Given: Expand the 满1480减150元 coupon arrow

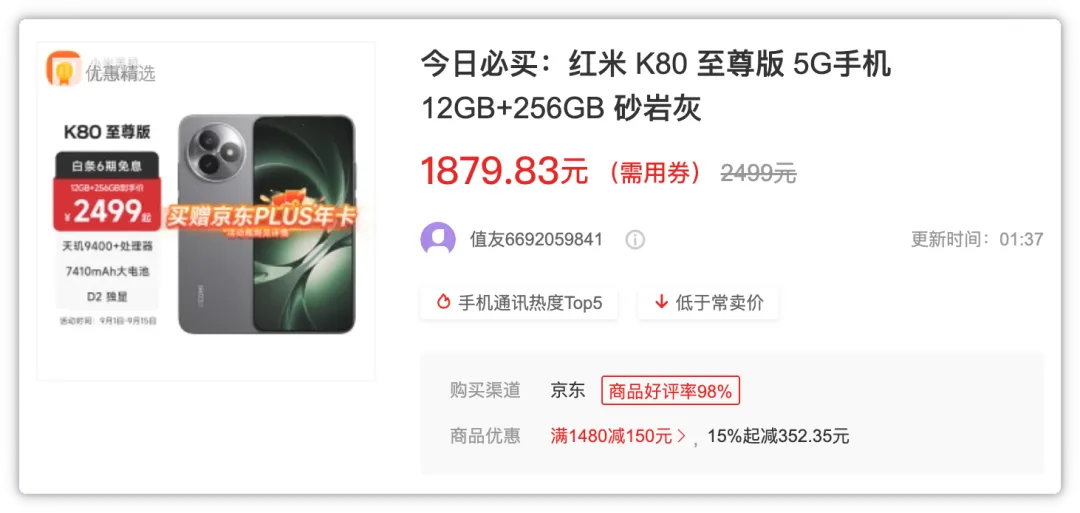Looking at the screenshot, I should click(682, 436).
